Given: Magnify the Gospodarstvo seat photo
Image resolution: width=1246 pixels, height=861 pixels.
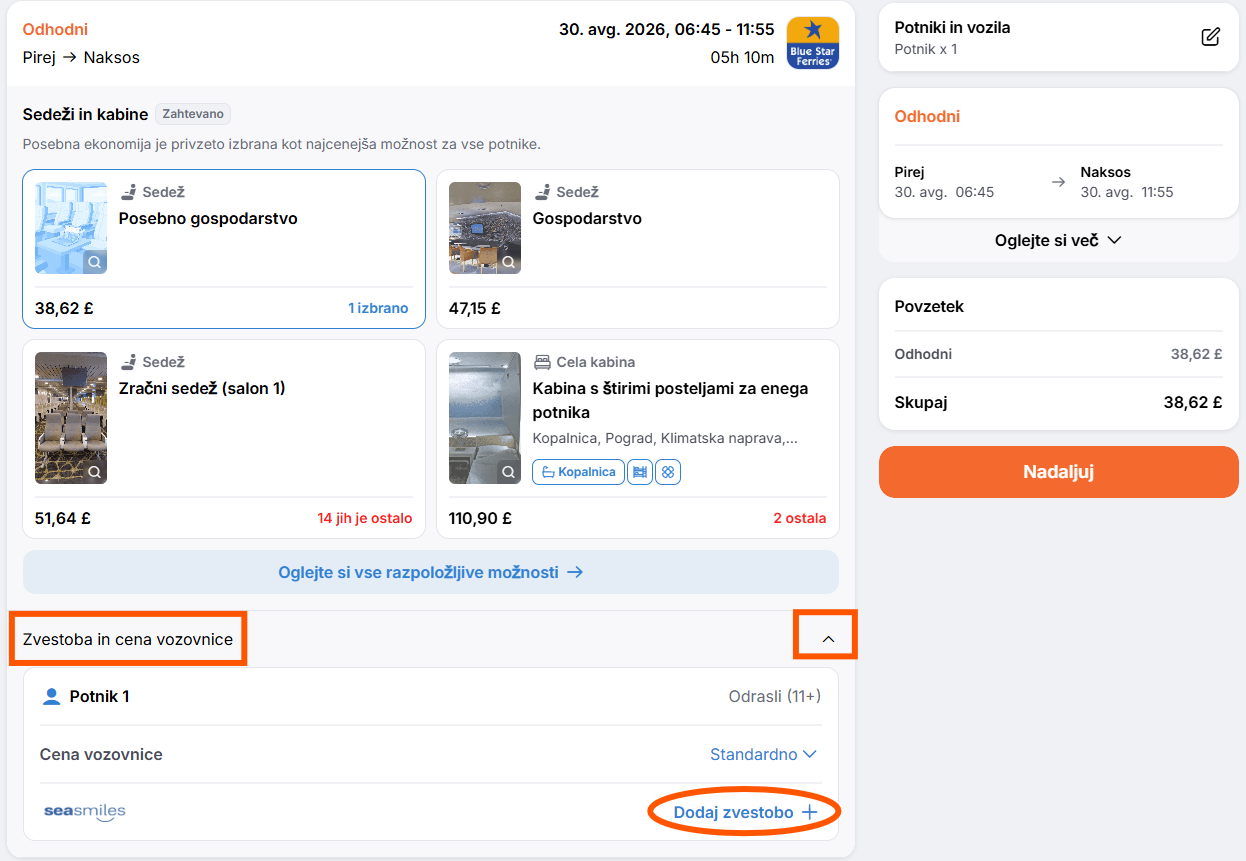Looking at the screenshot, I should tap(508, 262).
